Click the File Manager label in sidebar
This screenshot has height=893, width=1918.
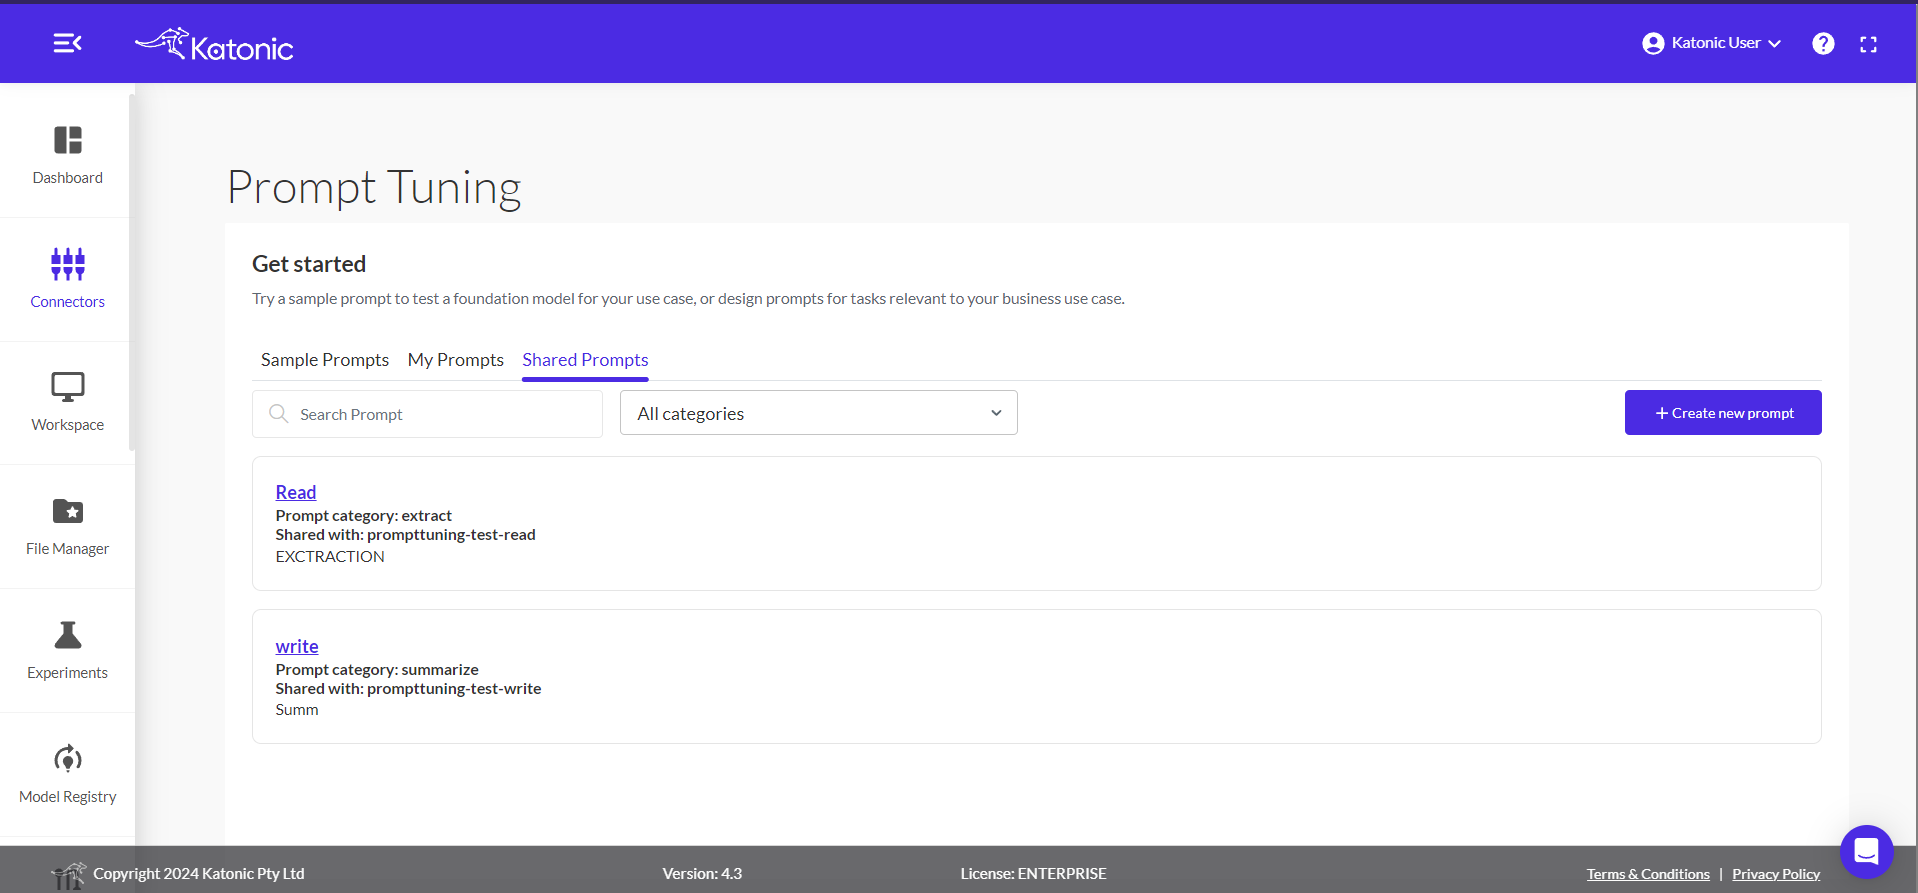(x=68, y=549)
